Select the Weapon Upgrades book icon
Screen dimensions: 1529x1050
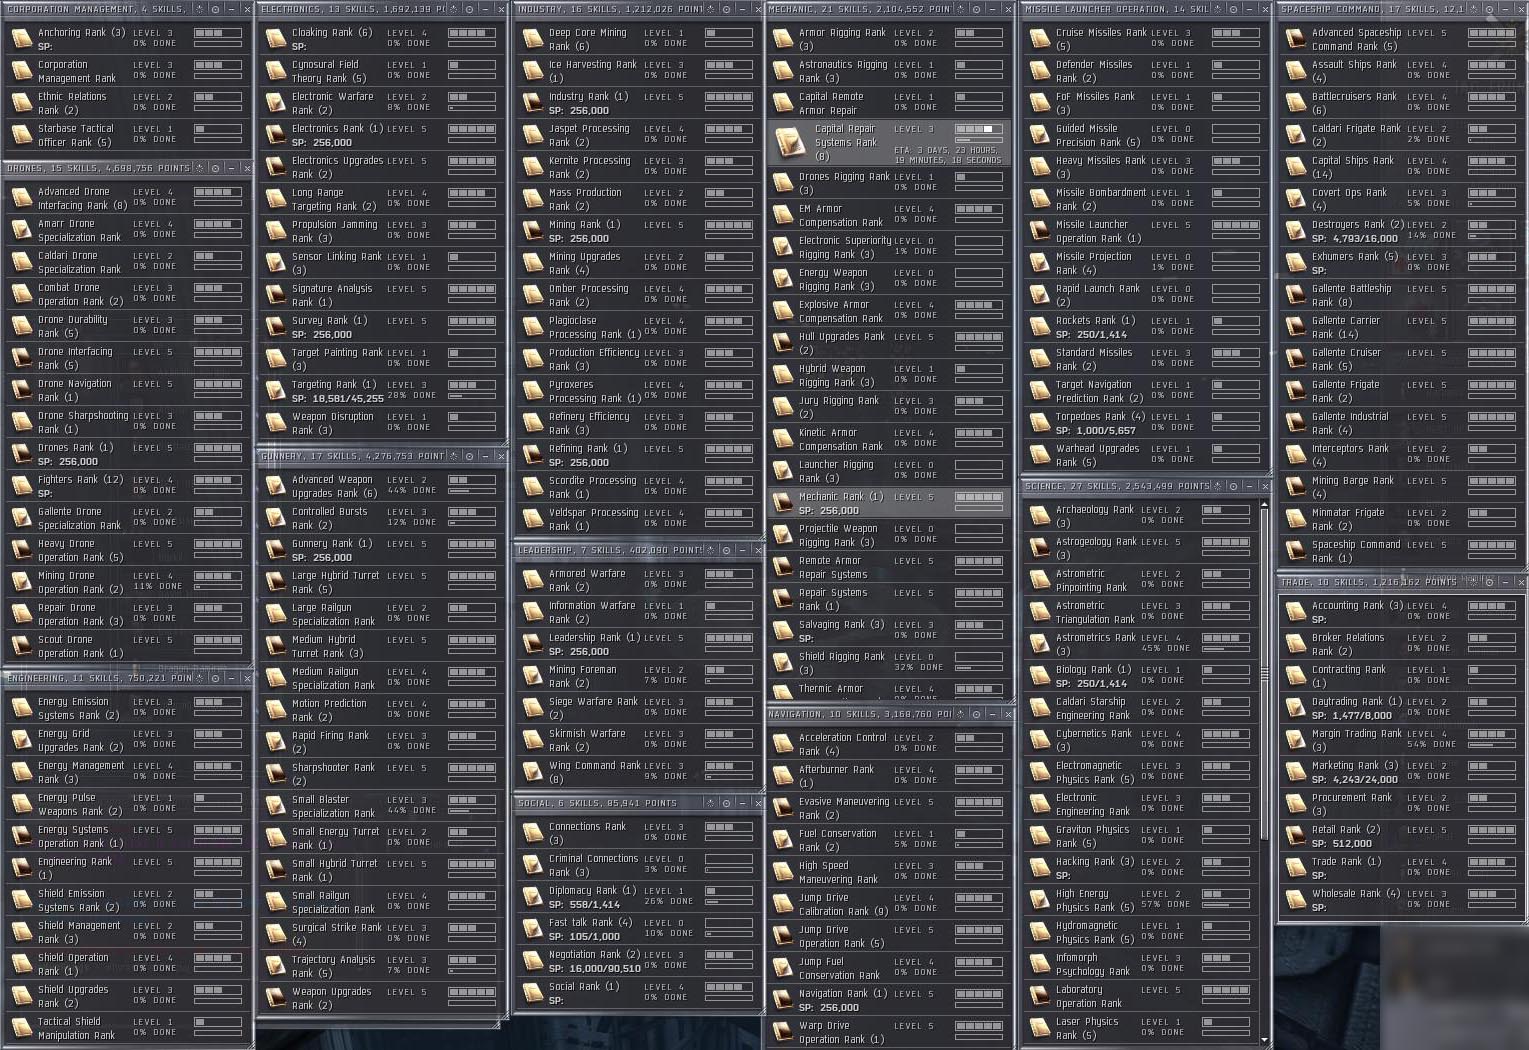coord(275,998)
